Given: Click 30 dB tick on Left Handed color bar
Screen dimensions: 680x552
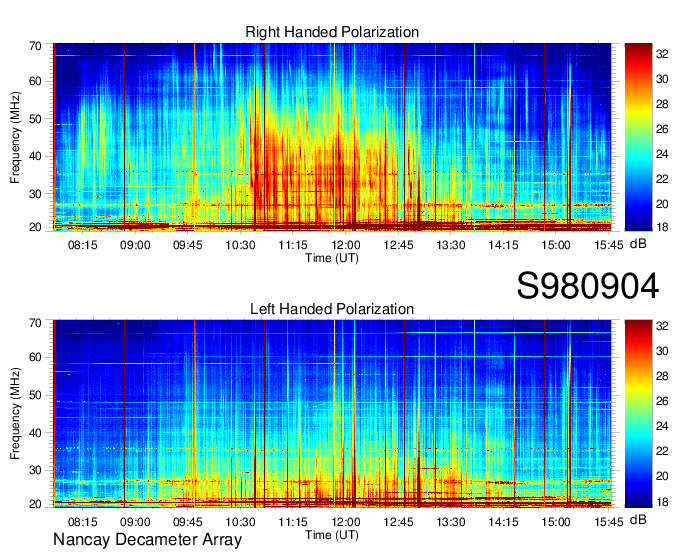Looking at the screenshot, I should 662,351.
